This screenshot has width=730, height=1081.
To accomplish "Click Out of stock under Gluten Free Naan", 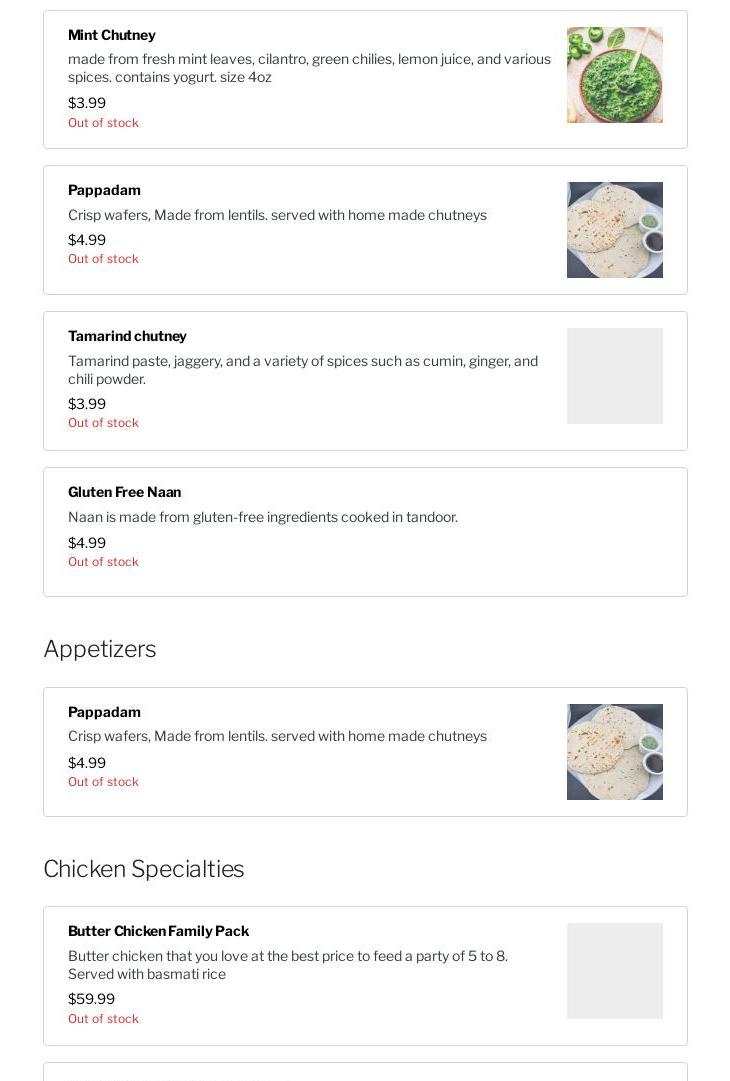I will 103,562.
